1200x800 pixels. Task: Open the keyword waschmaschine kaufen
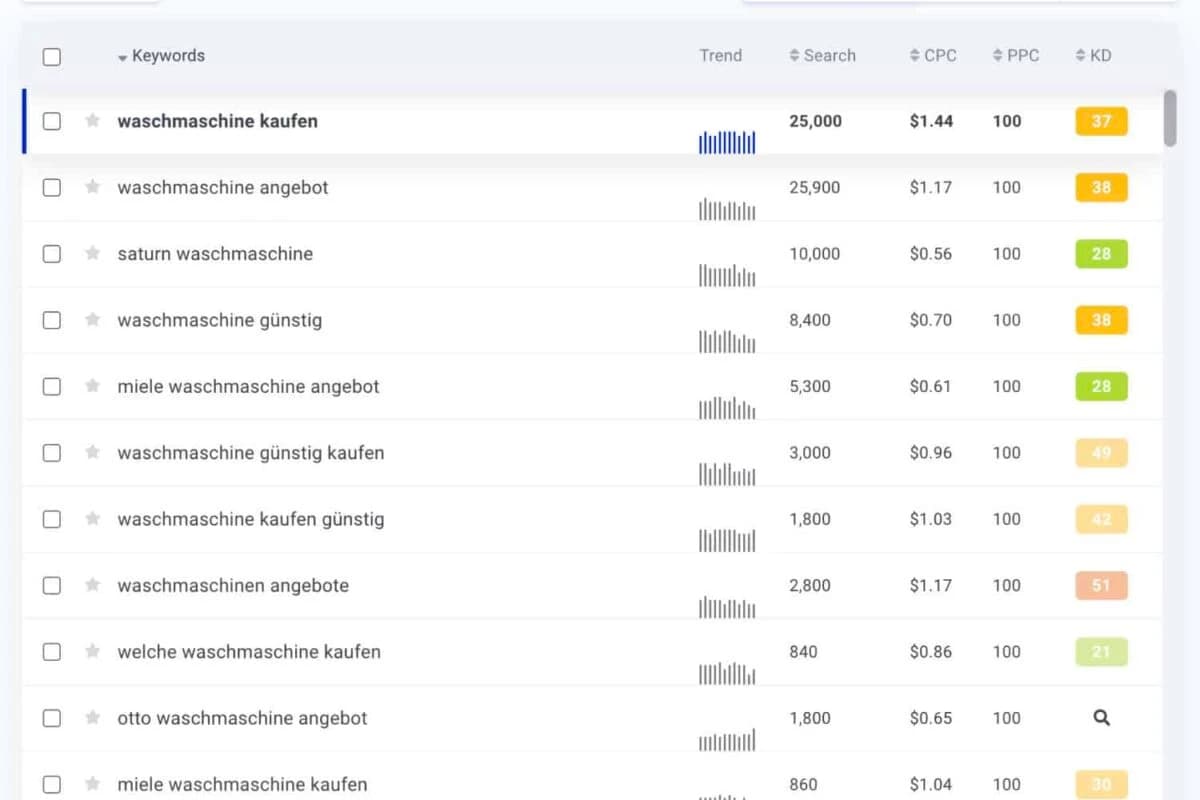tap(217, 121)
